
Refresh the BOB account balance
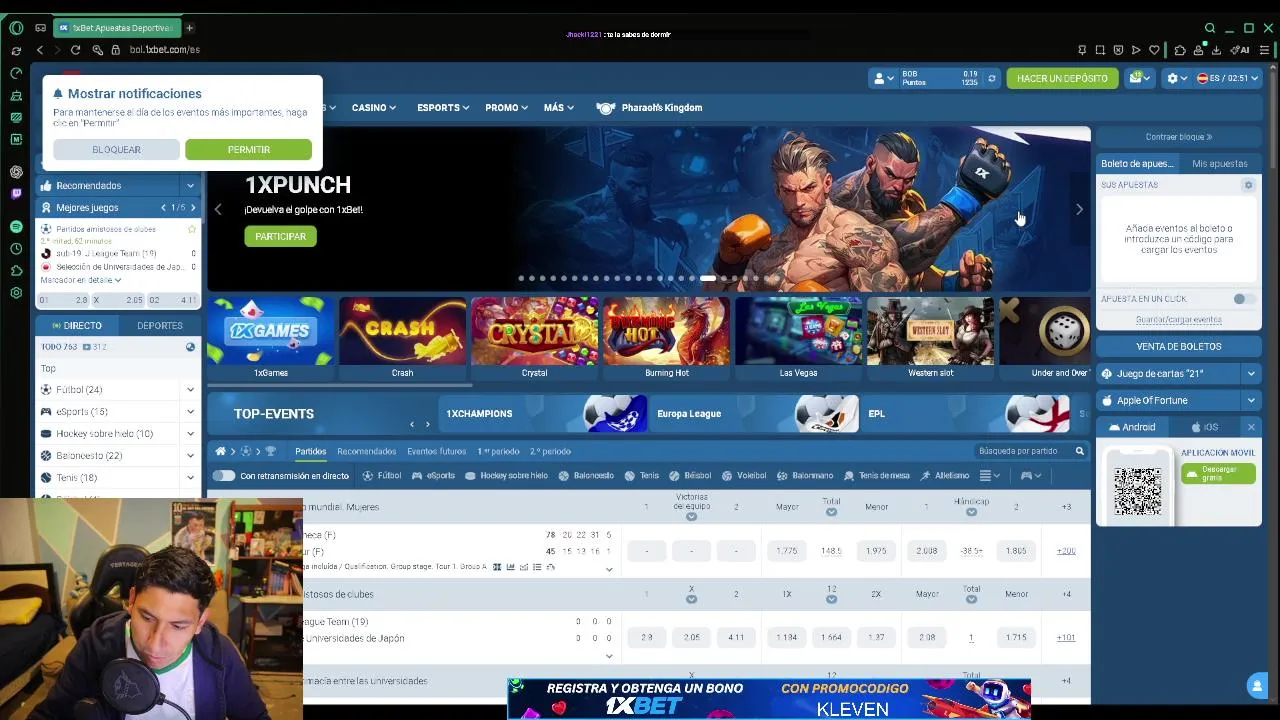(992, 78)
